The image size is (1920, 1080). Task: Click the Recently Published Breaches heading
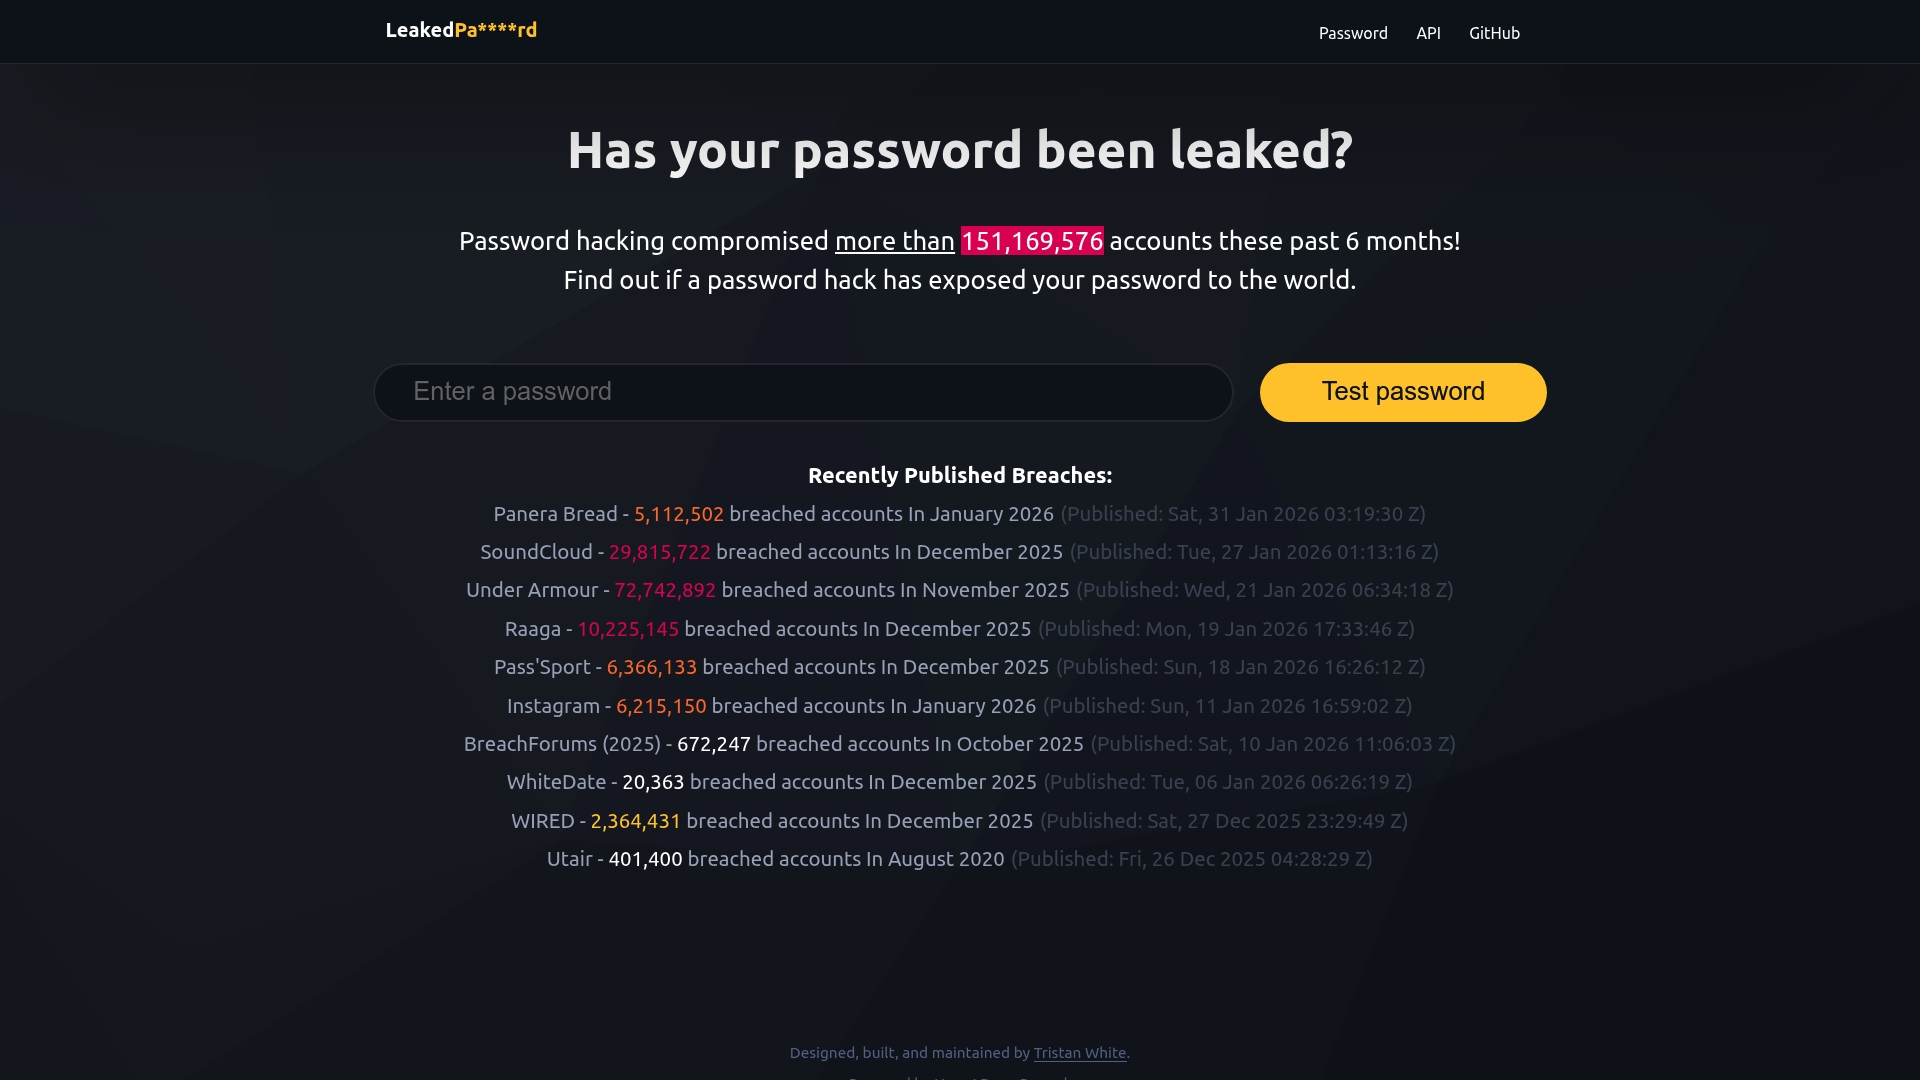tap(959, 475)
